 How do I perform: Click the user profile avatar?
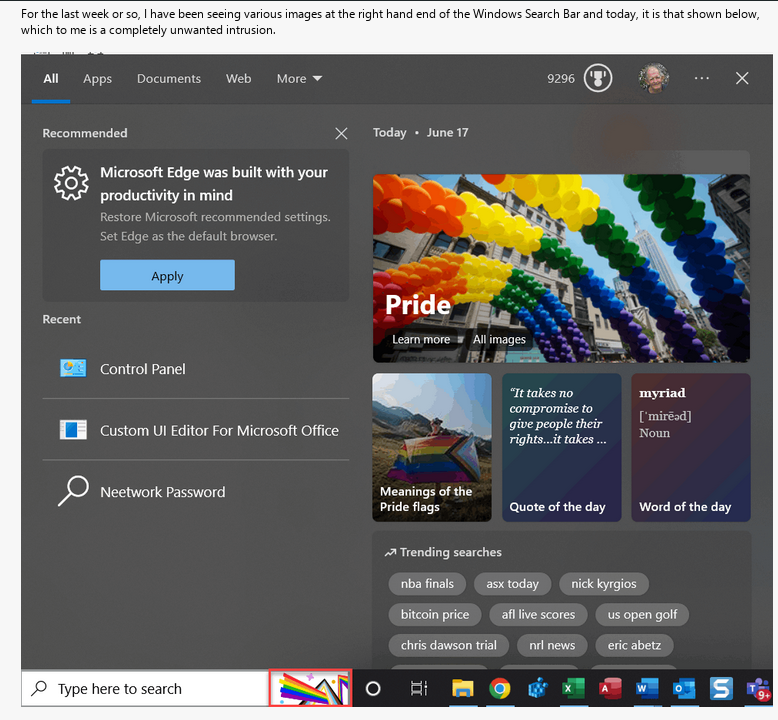[654, 78]
